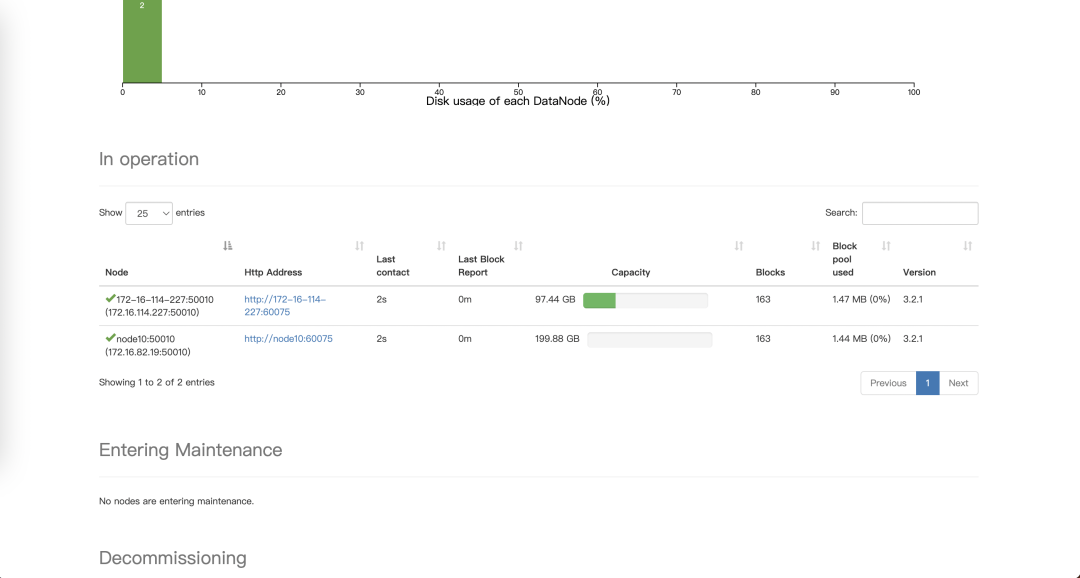The image size is (1080, 578).
Task: Sort by Version column arrow icon
Action: tap(967, 246)
